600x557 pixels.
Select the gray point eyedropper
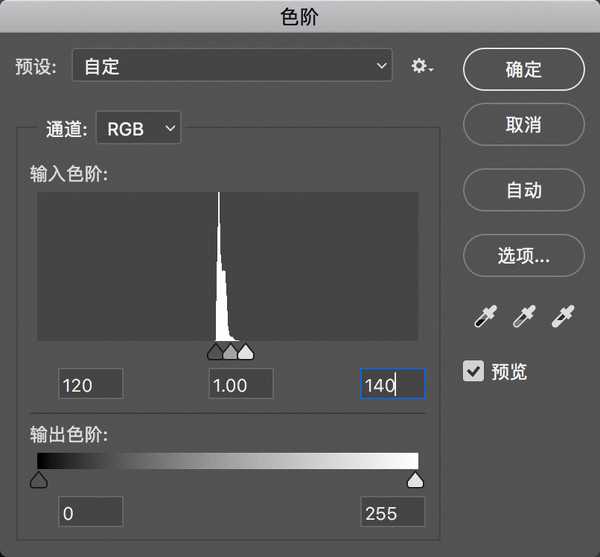click(524, 318)
